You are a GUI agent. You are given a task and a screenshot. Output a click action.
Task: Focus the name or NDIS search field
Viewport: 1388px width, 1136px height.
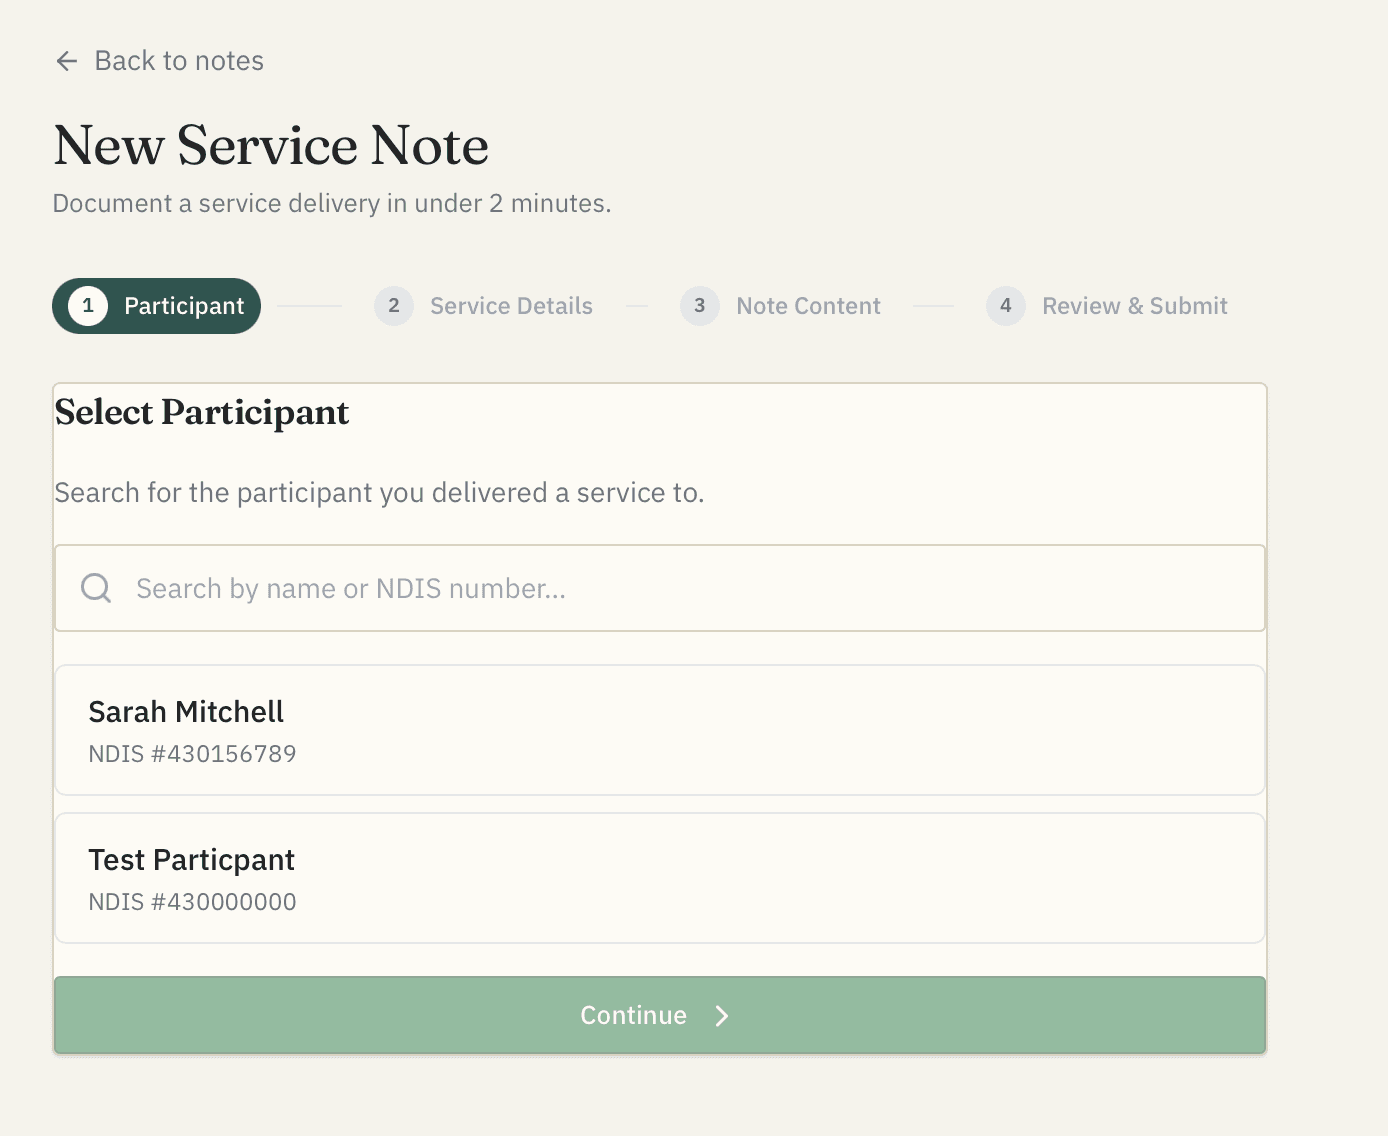(660, 588)
